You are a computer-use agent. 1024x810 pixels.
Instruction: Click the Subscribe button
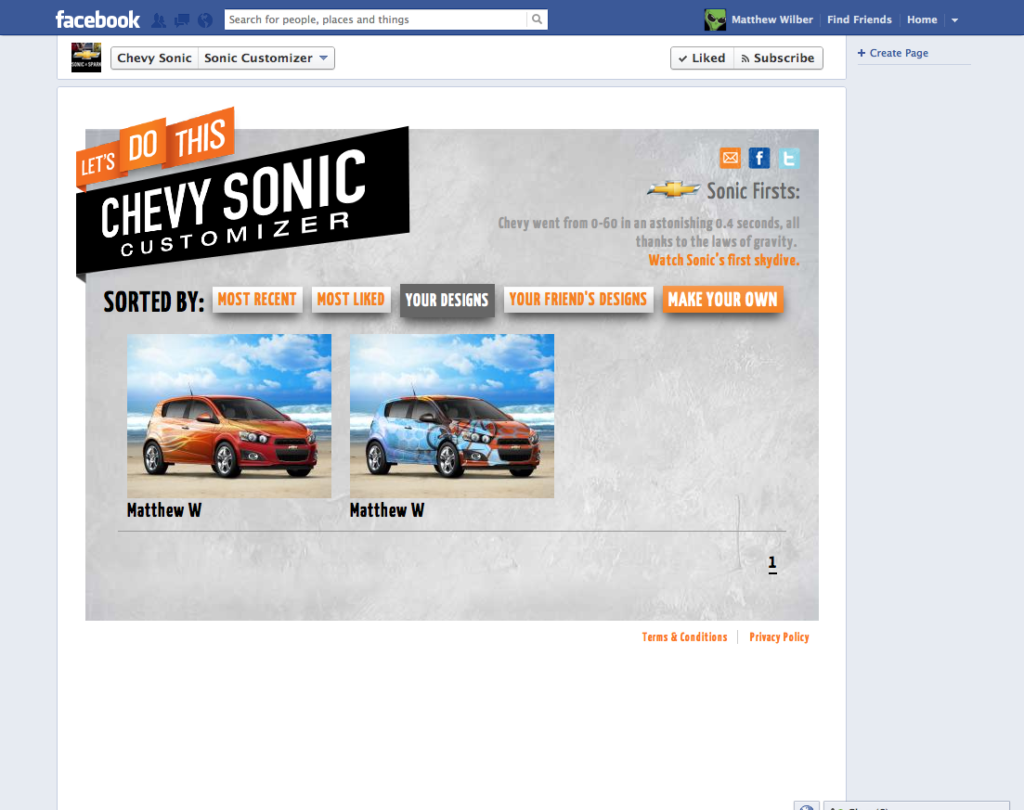pyautogui.click(x=778, y=58)
